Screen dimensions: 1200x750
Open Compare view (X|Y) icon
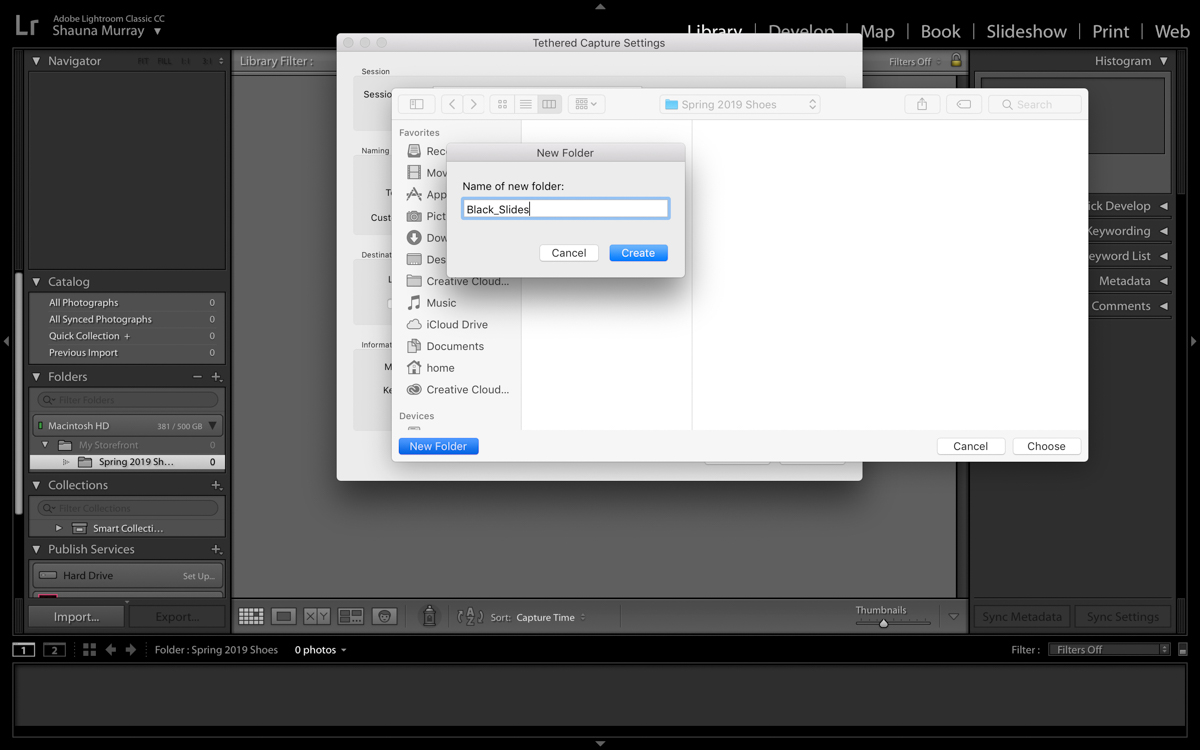pos(317,617)
